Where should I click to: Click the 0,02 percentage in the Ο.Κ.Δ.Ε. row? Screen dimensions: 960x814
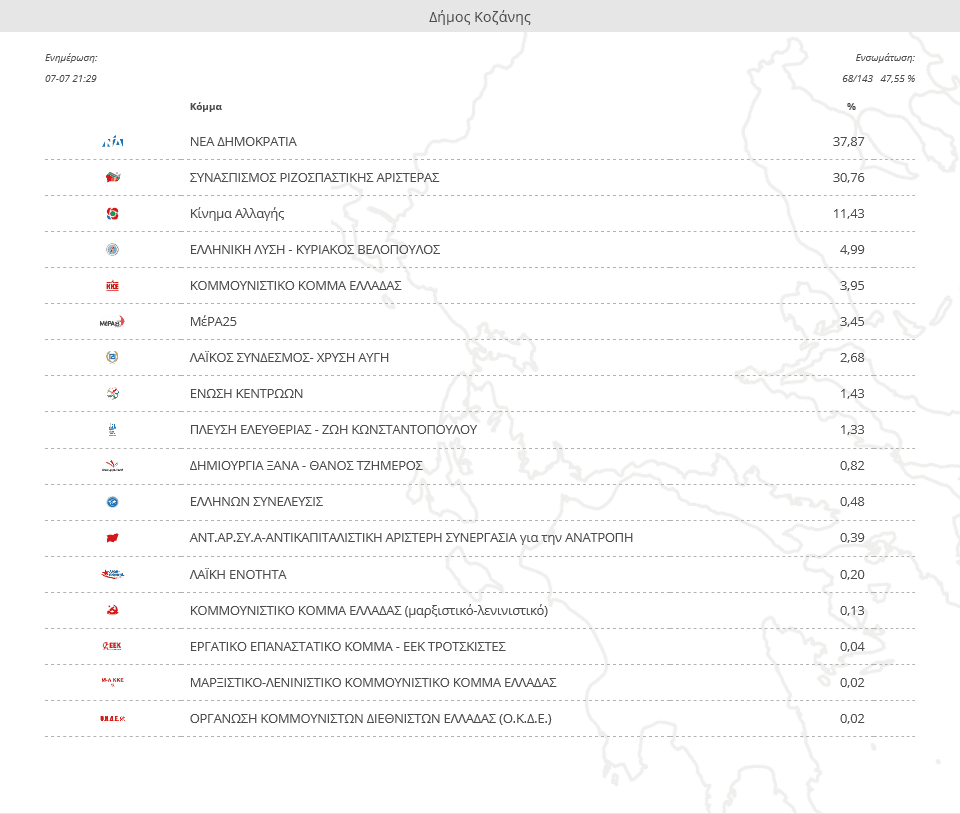[852, 719]
